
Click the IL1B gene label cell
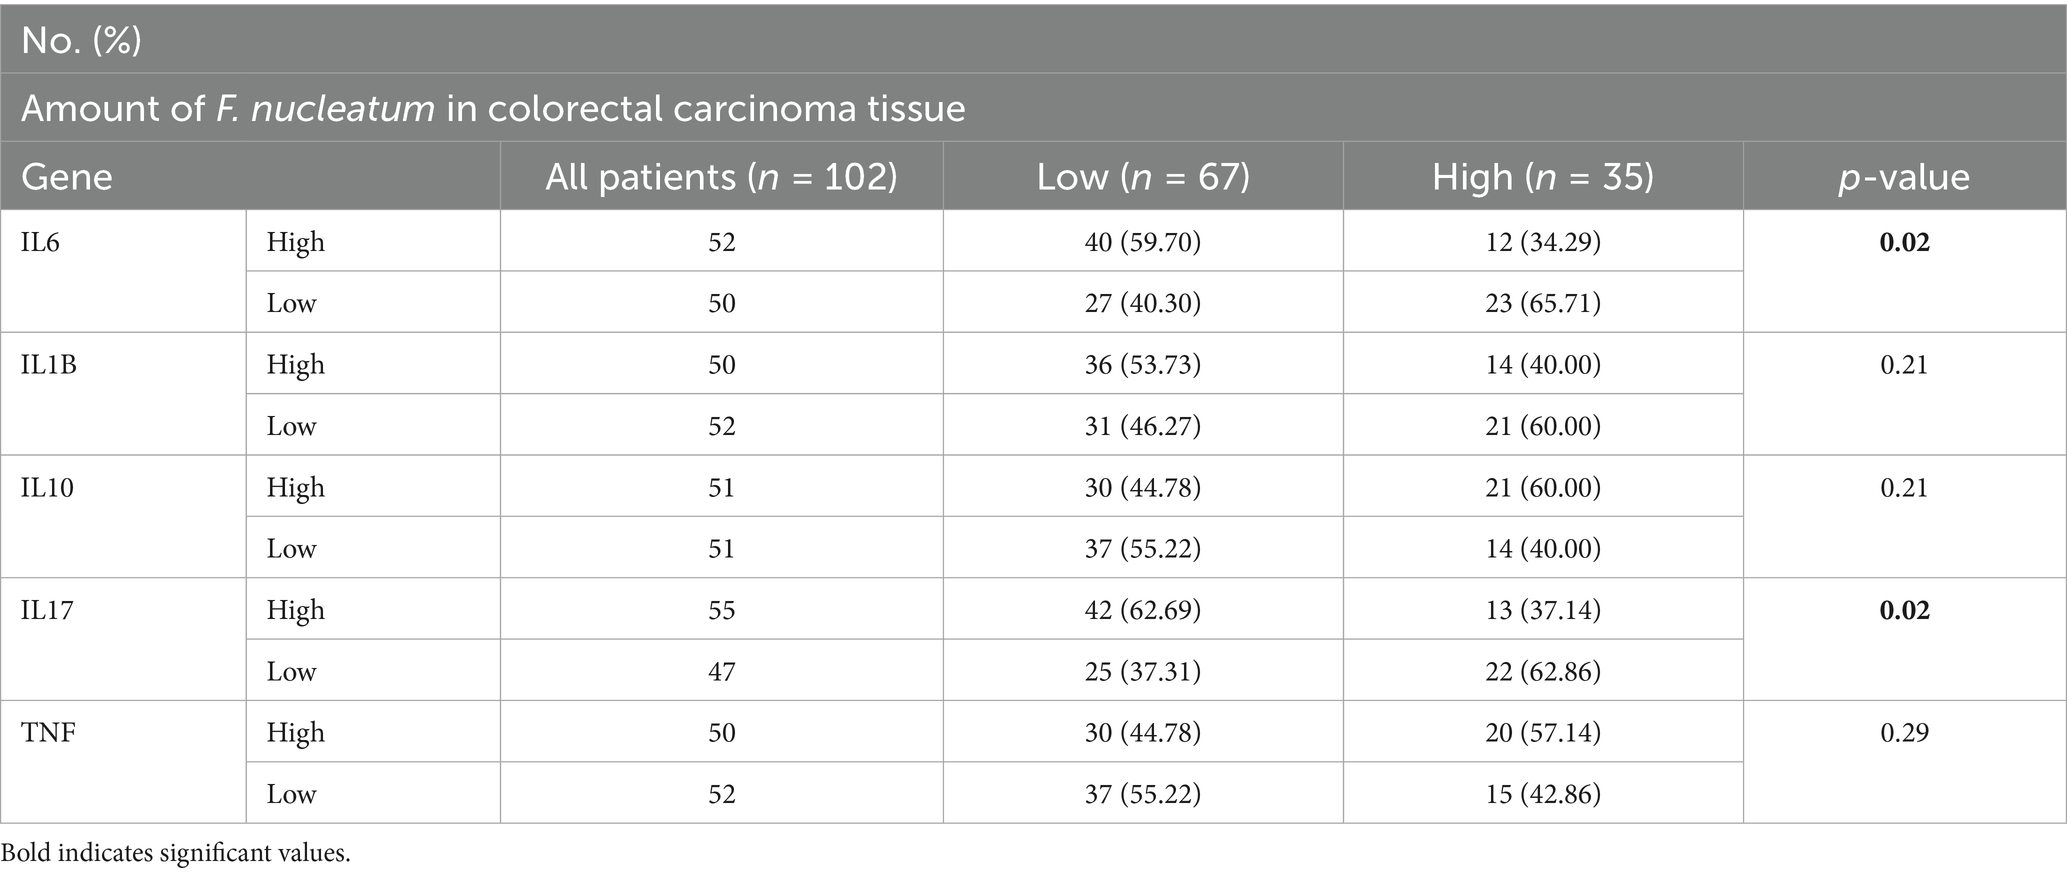[x=49, y=365]
